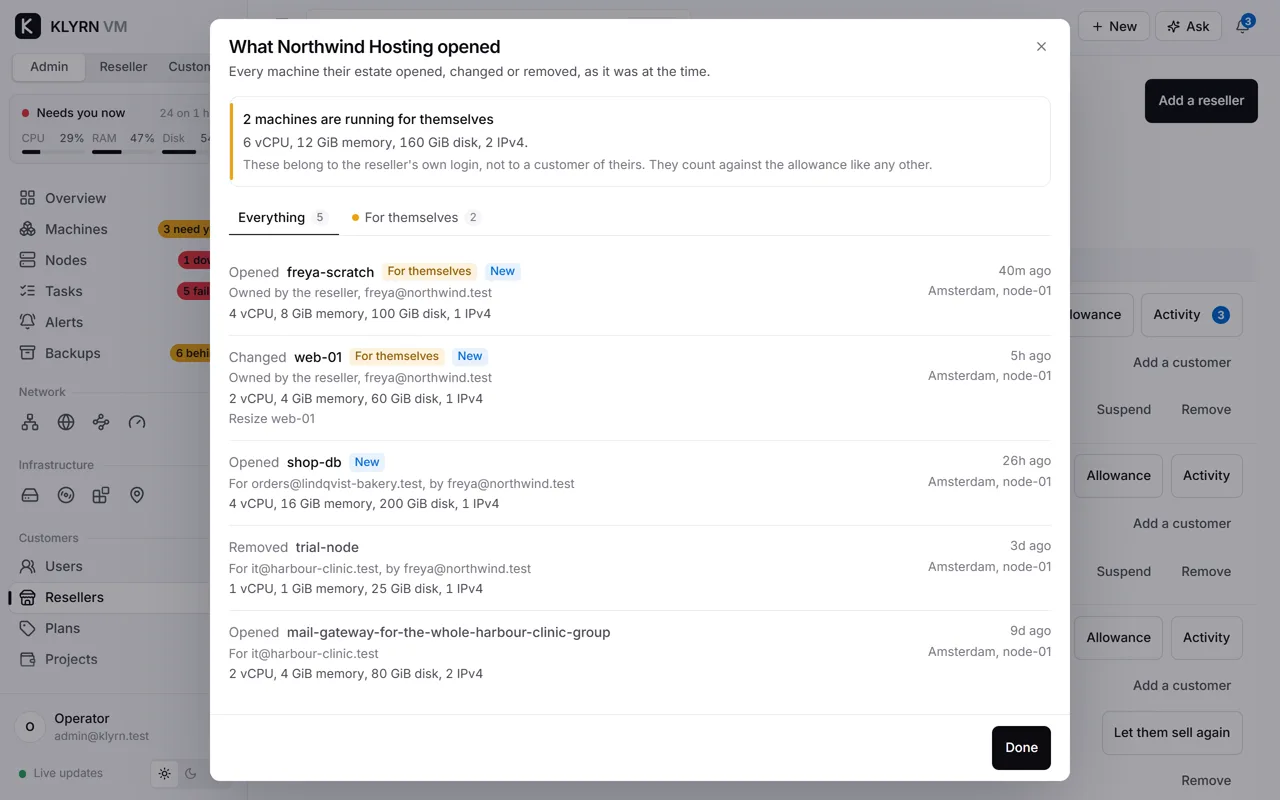The width and height of the screenshot is (1280, 800).
Task: Click the Add a reseller button
Action: pyautogui.click(x=1201, y=101)
